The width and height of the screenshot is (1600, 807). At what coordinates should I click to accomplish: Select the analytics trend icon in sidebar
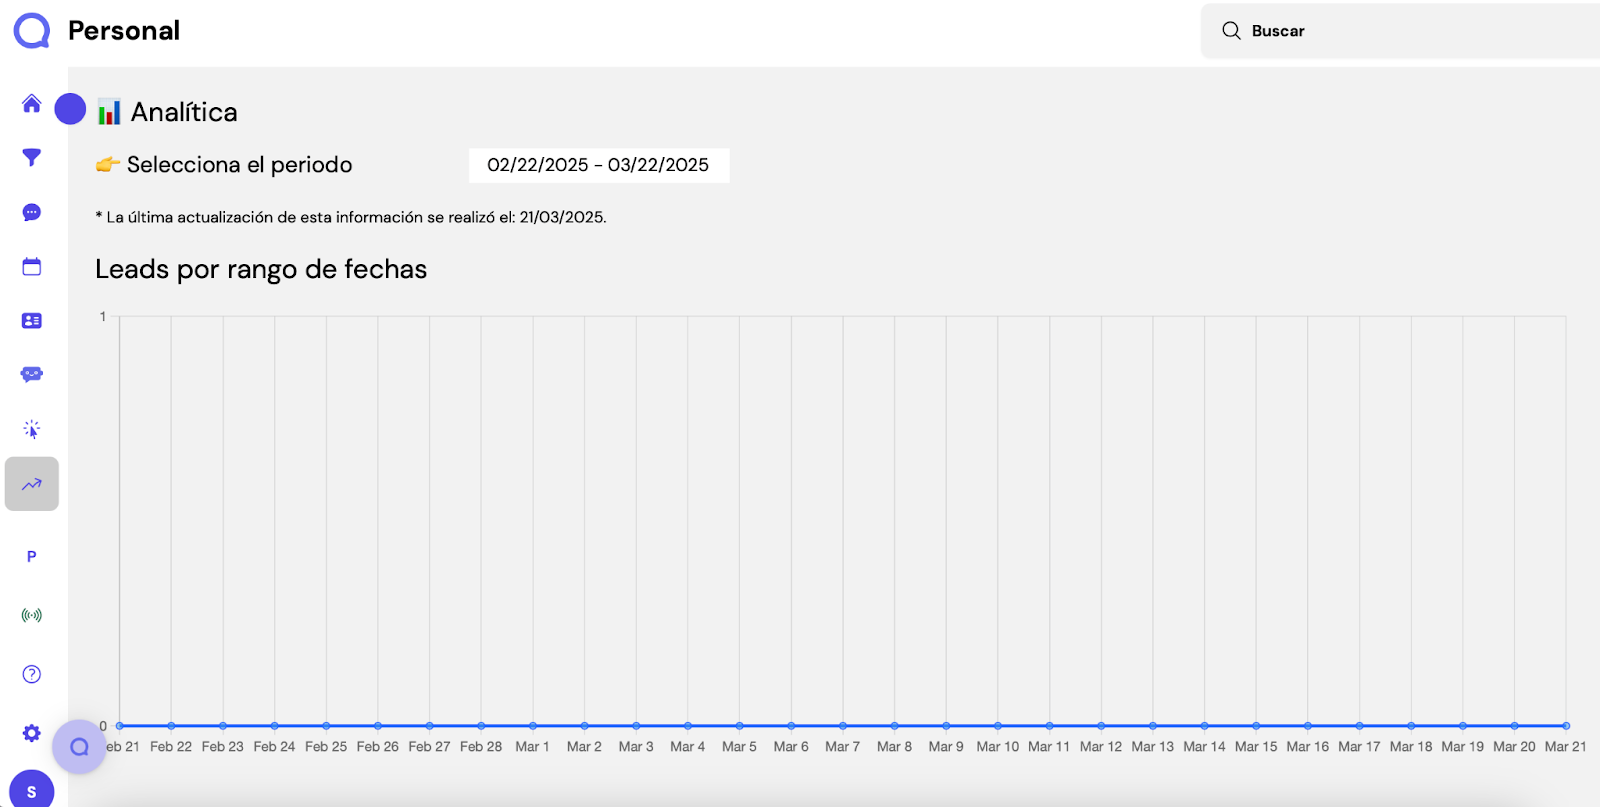pos(32,484)
